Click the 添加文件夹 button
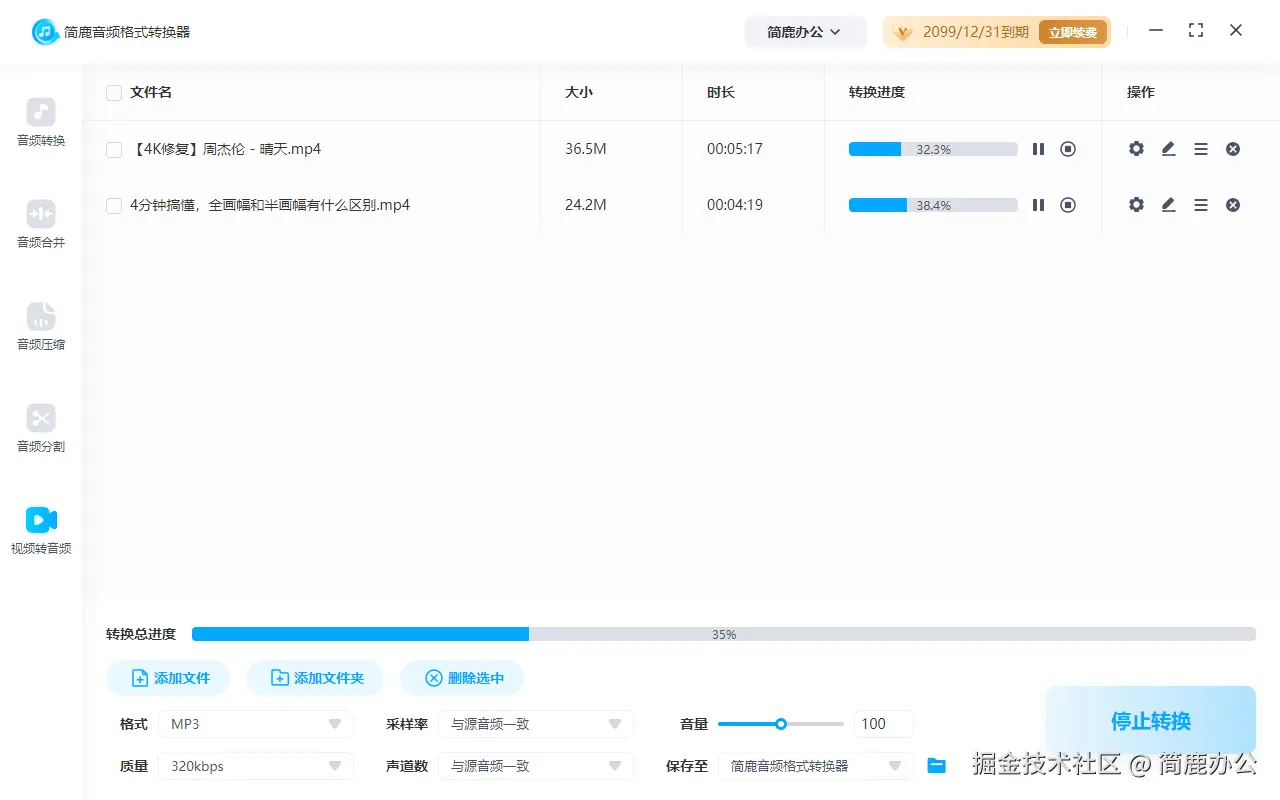 (x=315, y=678)
